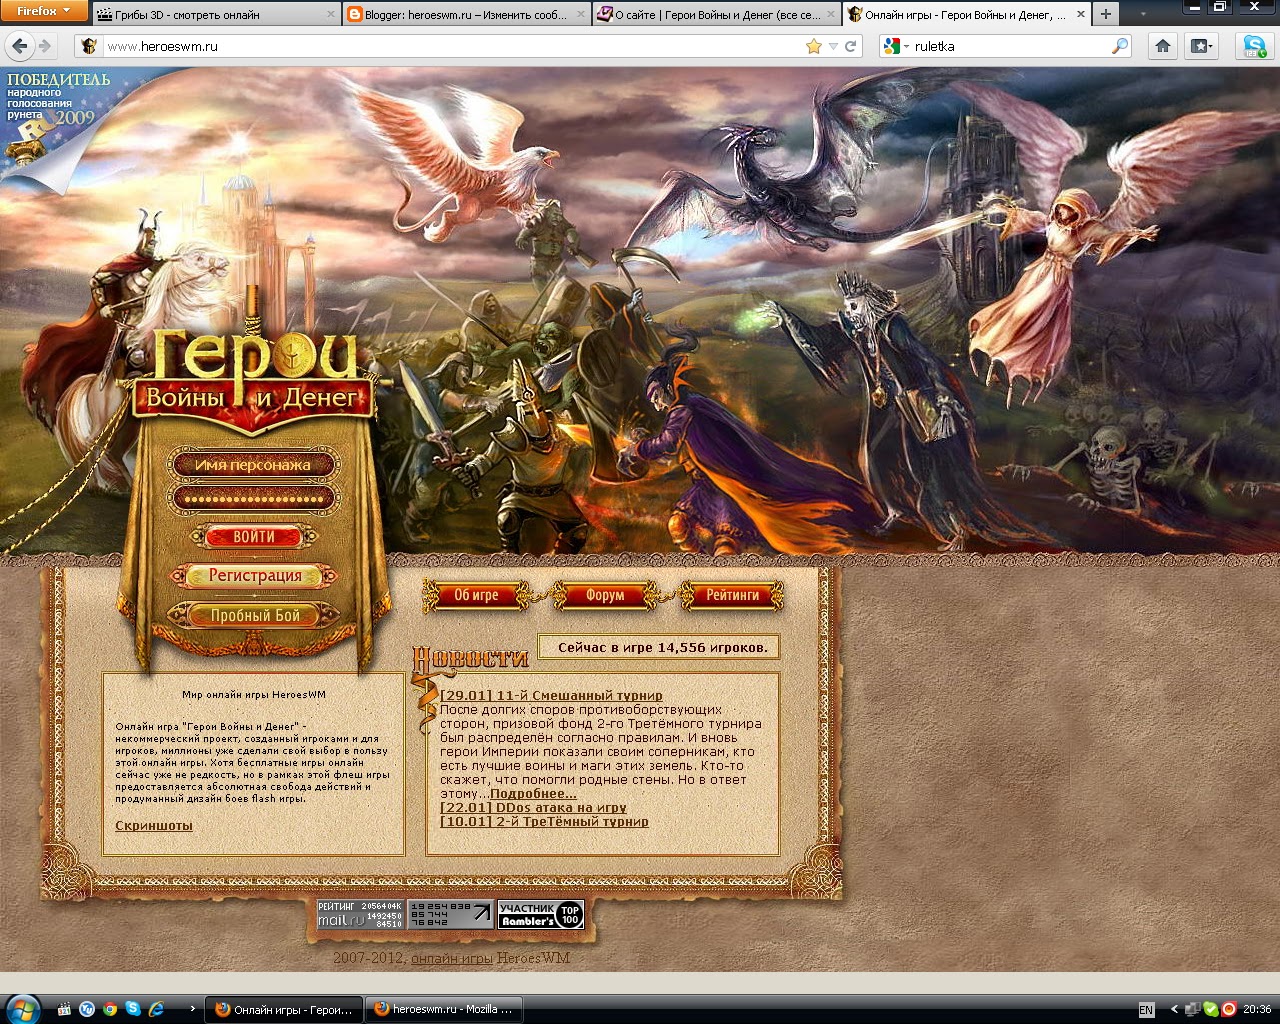Screen dimensions: 1280x1024
Task: Open the Skype toolbar extension button
Action: [1254, 46]
